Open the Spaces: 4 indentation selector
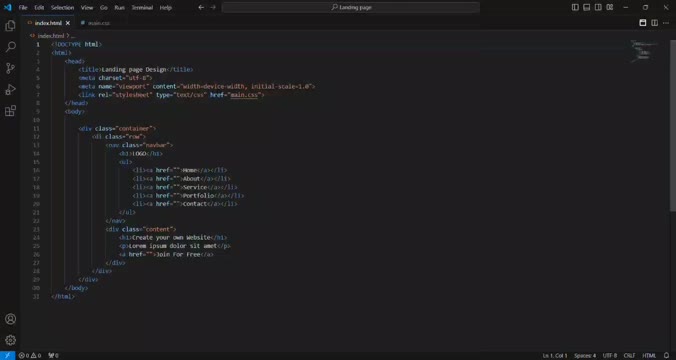The image size is (676, 360). tap(585, 356)
